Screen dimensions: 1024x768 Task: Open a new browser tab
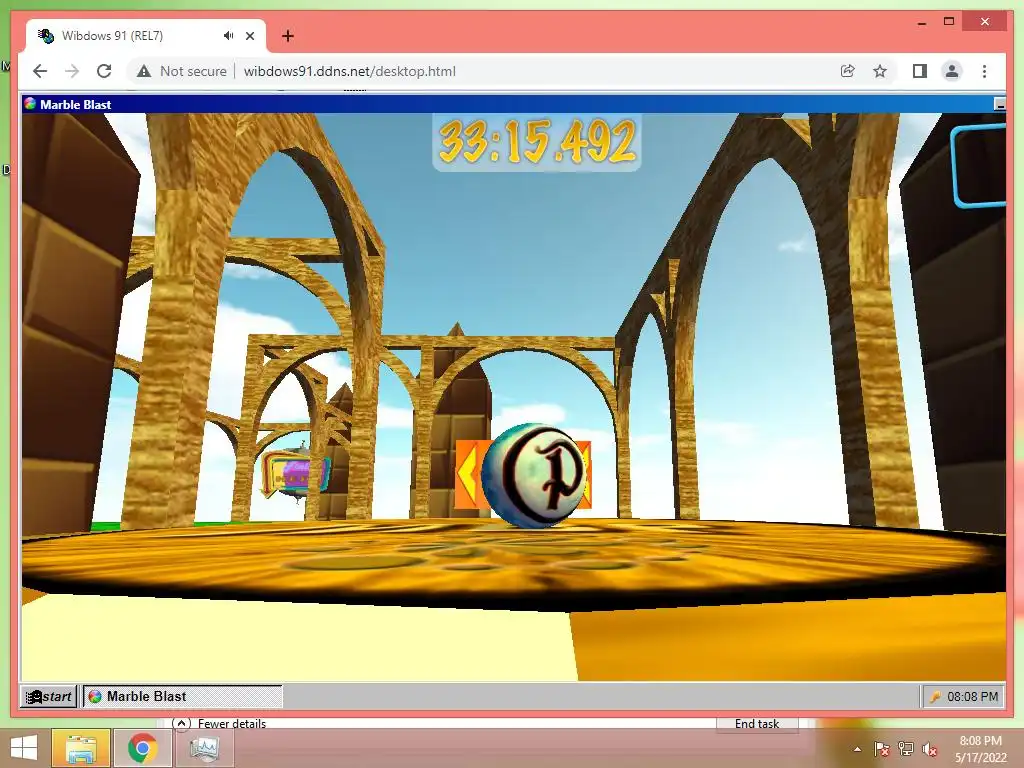[x=287, y=36]
